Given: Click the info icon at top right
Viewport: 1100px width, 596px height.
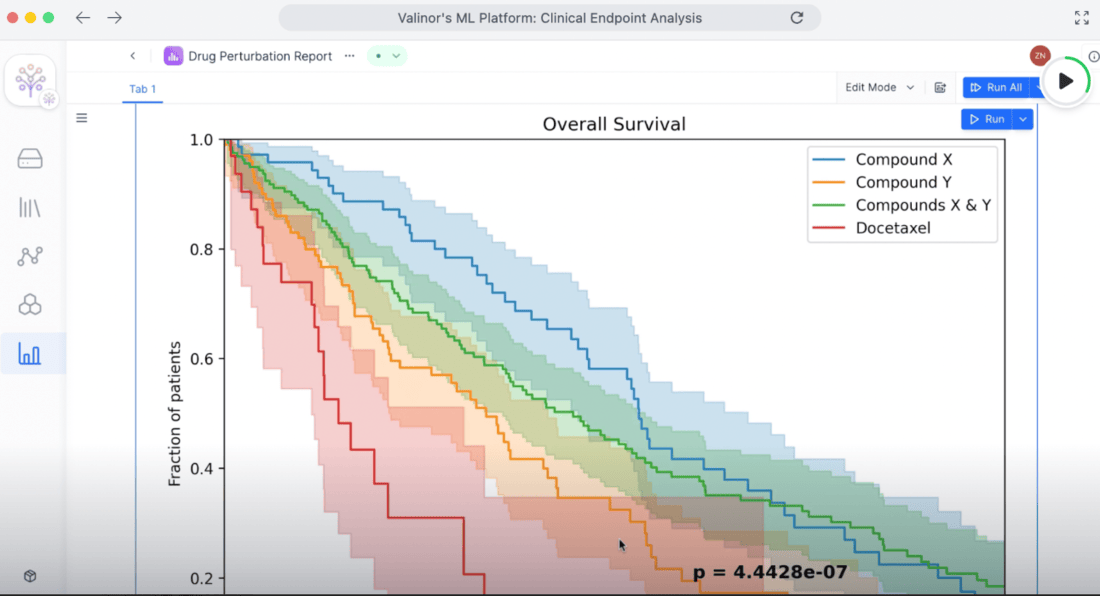Looking at the screenshot, I should click(x=1094, y=57).
